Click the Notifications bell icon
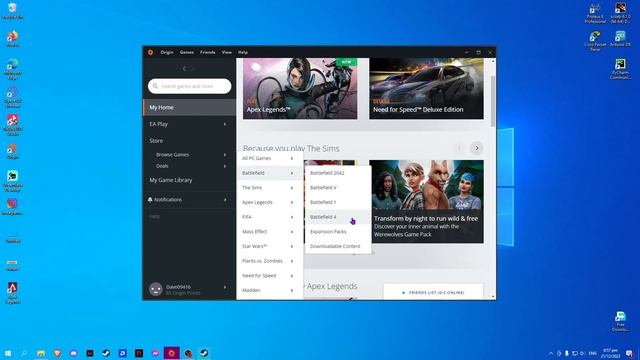Image resolution: width=640 pixels, height=360 pixels. click(x=150, y=200)
